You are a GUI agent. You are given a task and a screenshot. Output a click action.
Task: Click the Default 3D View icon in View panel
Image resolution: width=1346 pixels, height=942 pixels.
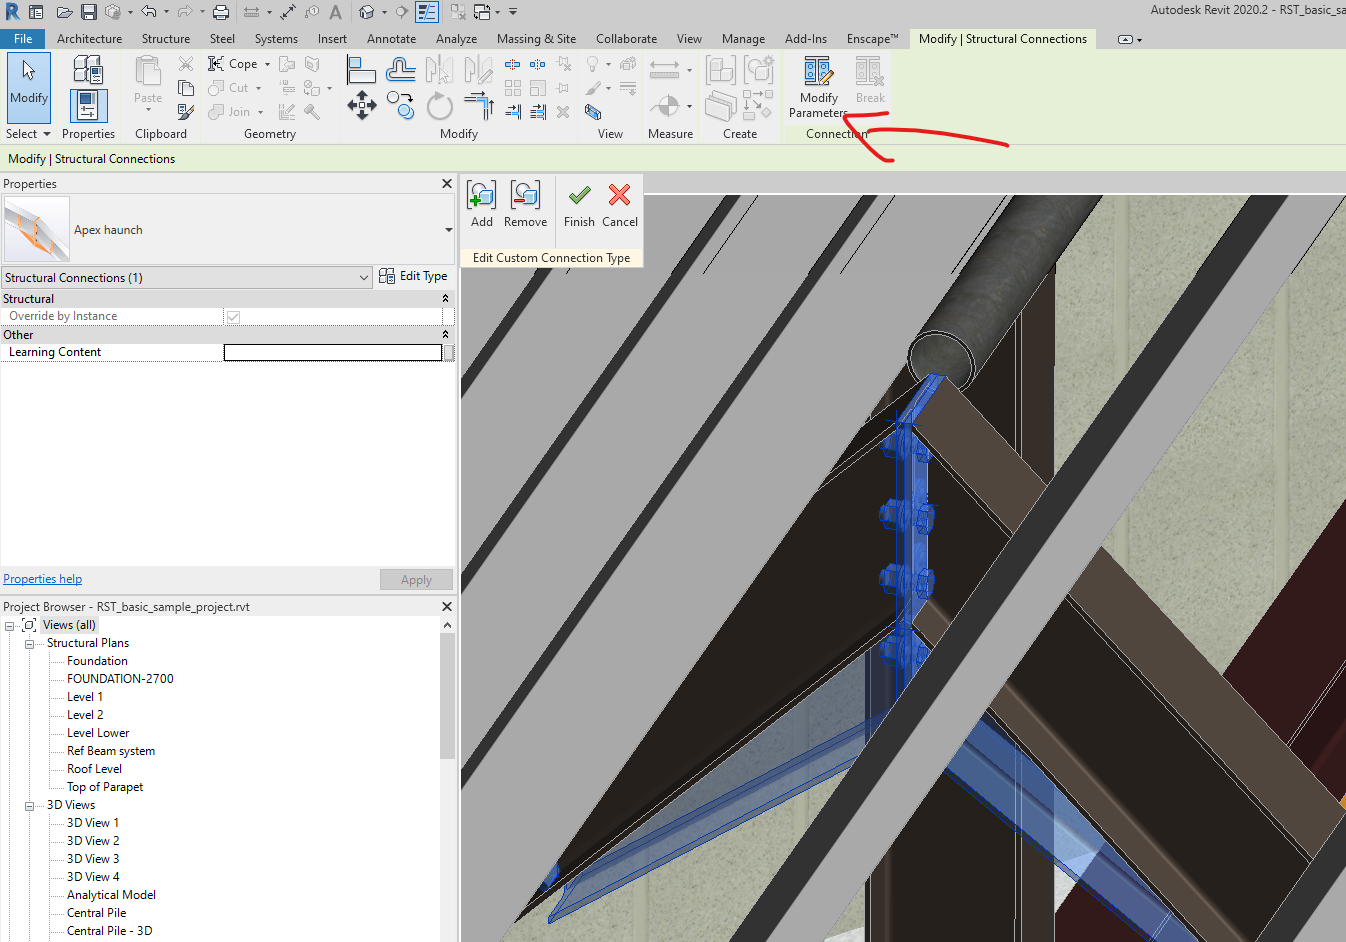593,114
